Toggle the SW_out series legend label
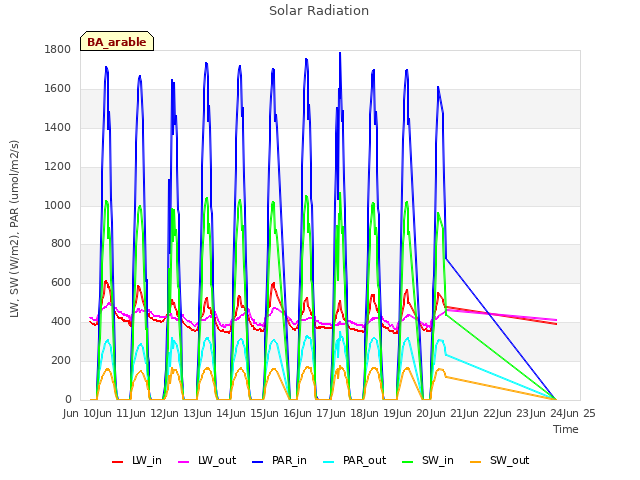 click(x=509, y=460)
